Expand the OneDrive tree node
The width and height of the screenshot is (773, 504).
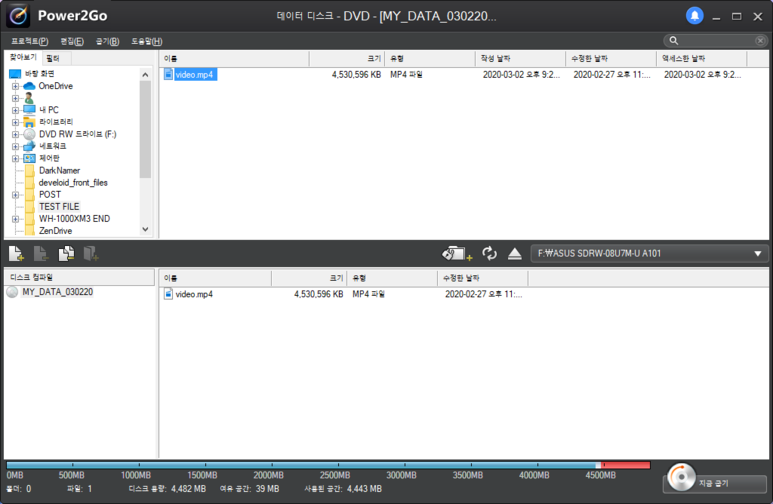click(15, 86)
